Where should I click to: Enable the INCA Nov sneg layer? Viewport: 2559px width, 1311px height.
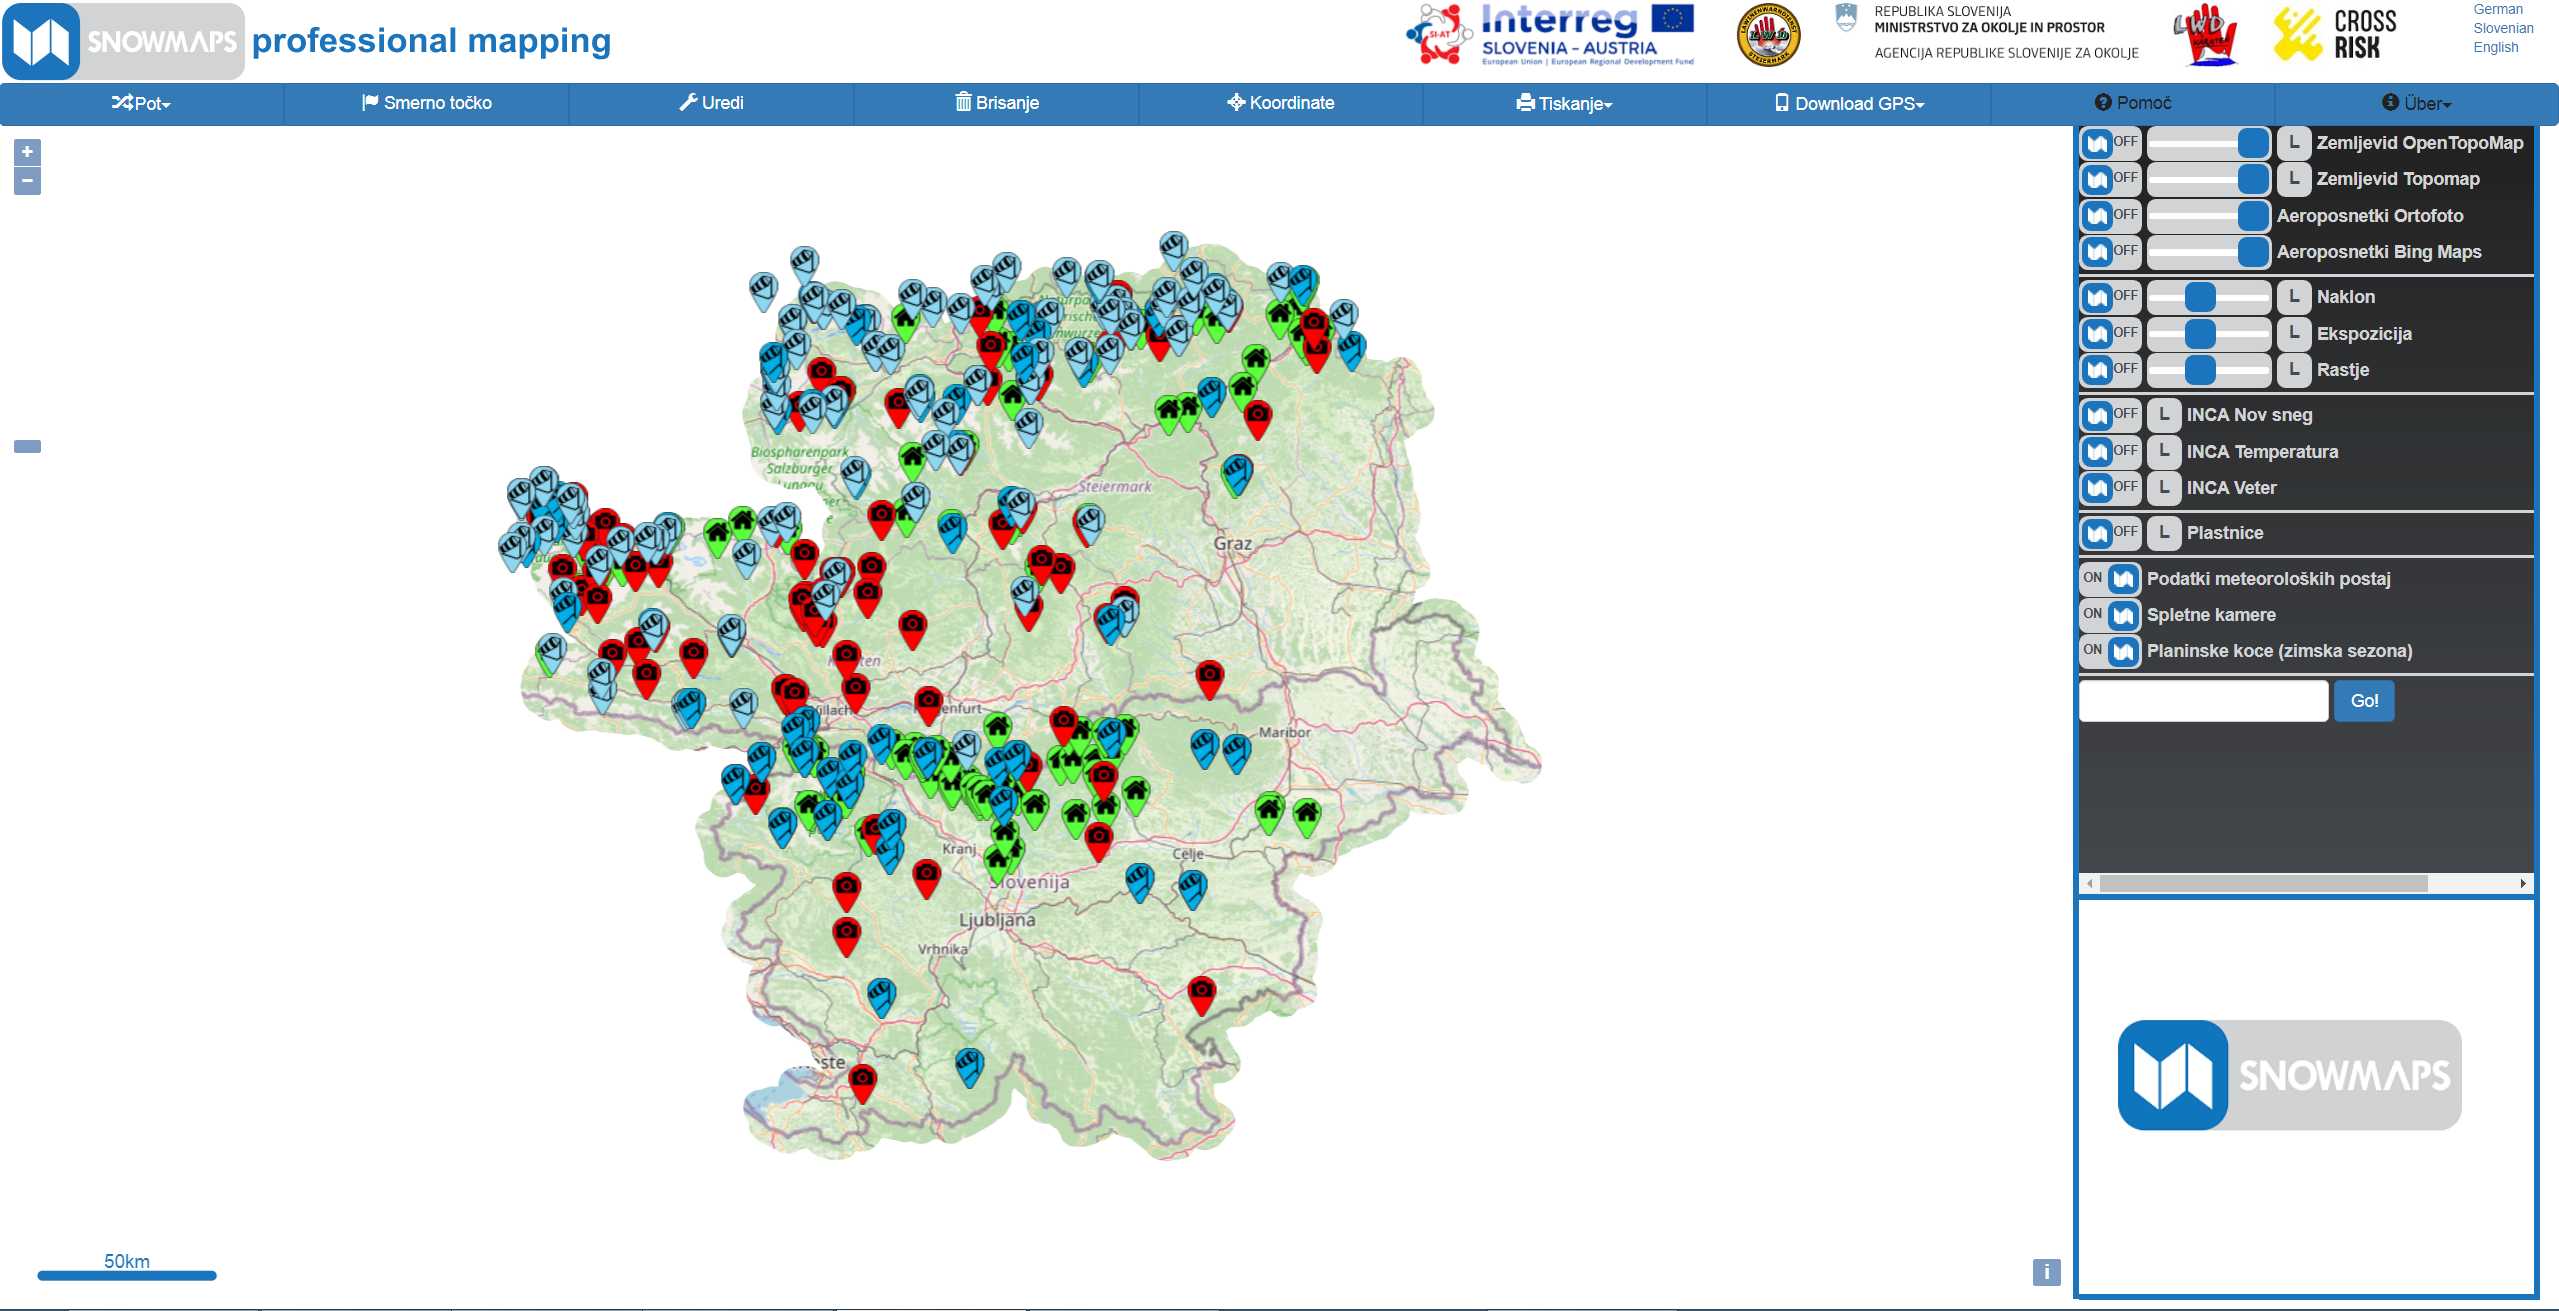2109,415
